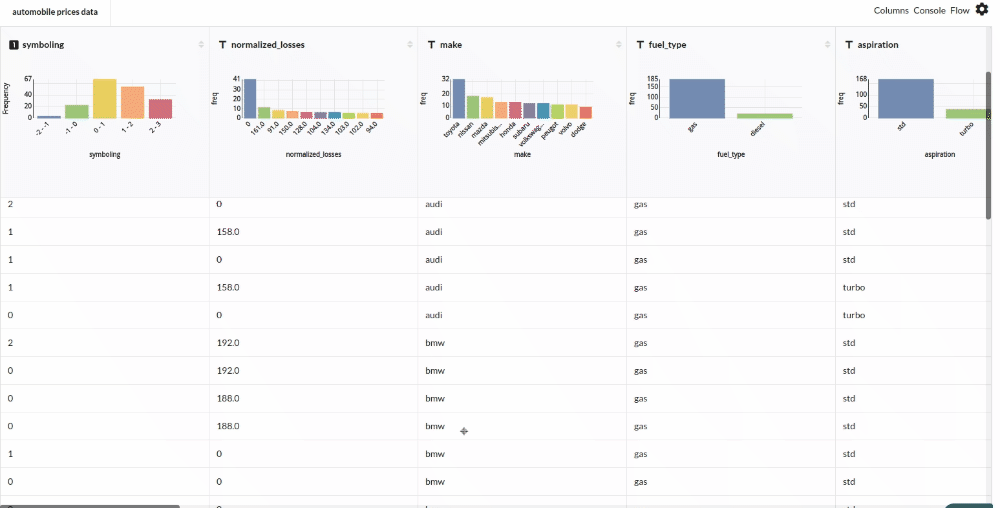Click the text type icon beside normalized_losses
This screenshot has width=1000, height=508.
tap(222, 45)
